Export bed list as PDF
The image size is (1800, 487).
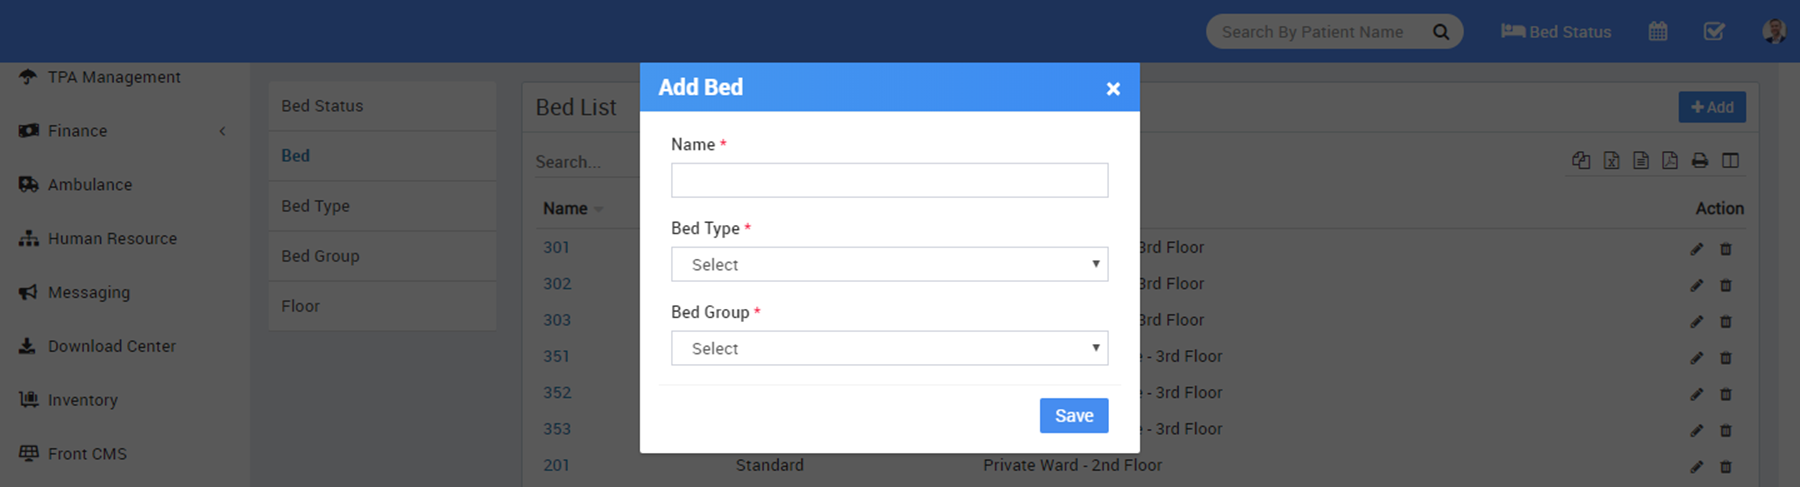1670,161
